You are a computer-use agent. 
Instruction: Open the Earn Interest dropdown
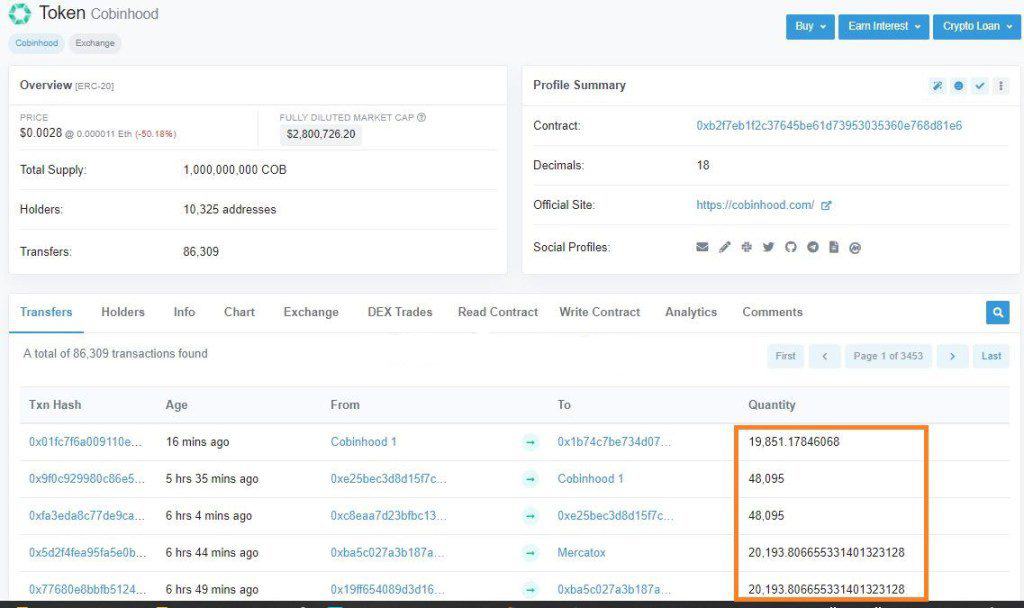pos(884,27)
